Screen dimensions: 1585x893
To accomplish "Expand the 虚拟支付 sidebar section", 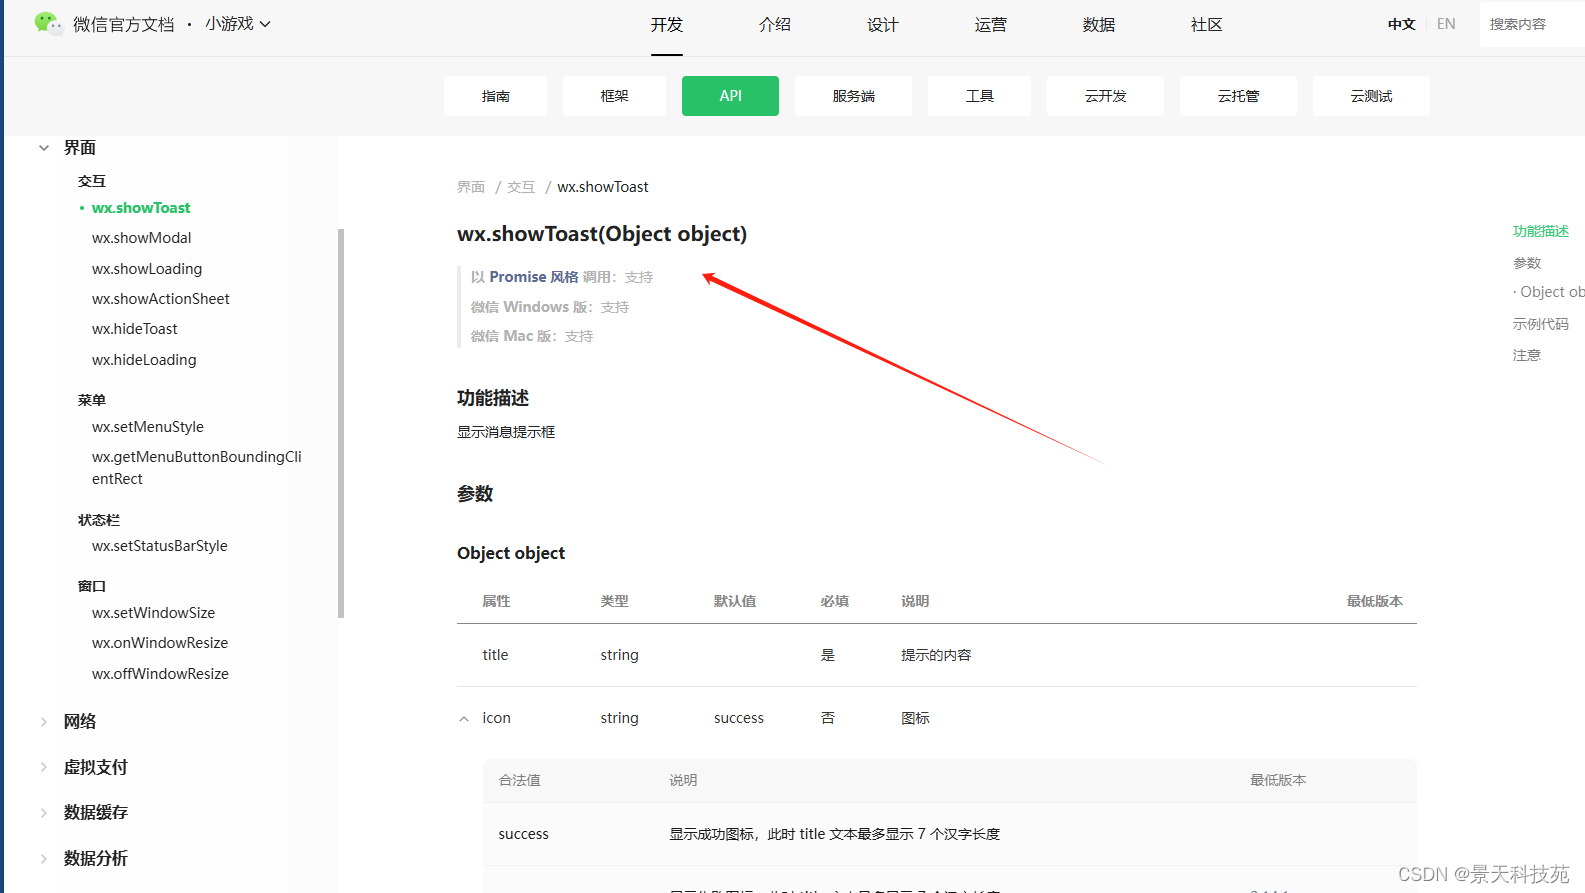I will coord(44,767).
